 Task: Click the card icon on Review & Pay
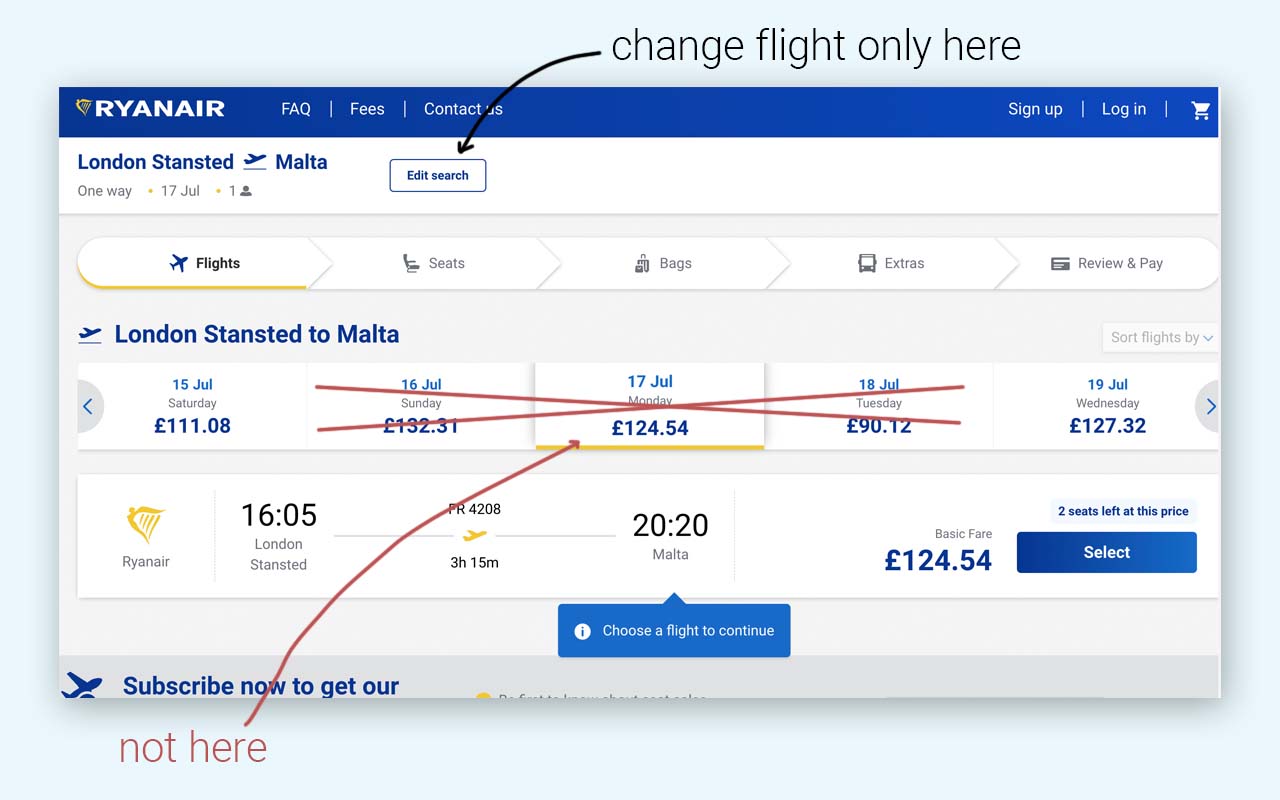tap(1062, 263)
